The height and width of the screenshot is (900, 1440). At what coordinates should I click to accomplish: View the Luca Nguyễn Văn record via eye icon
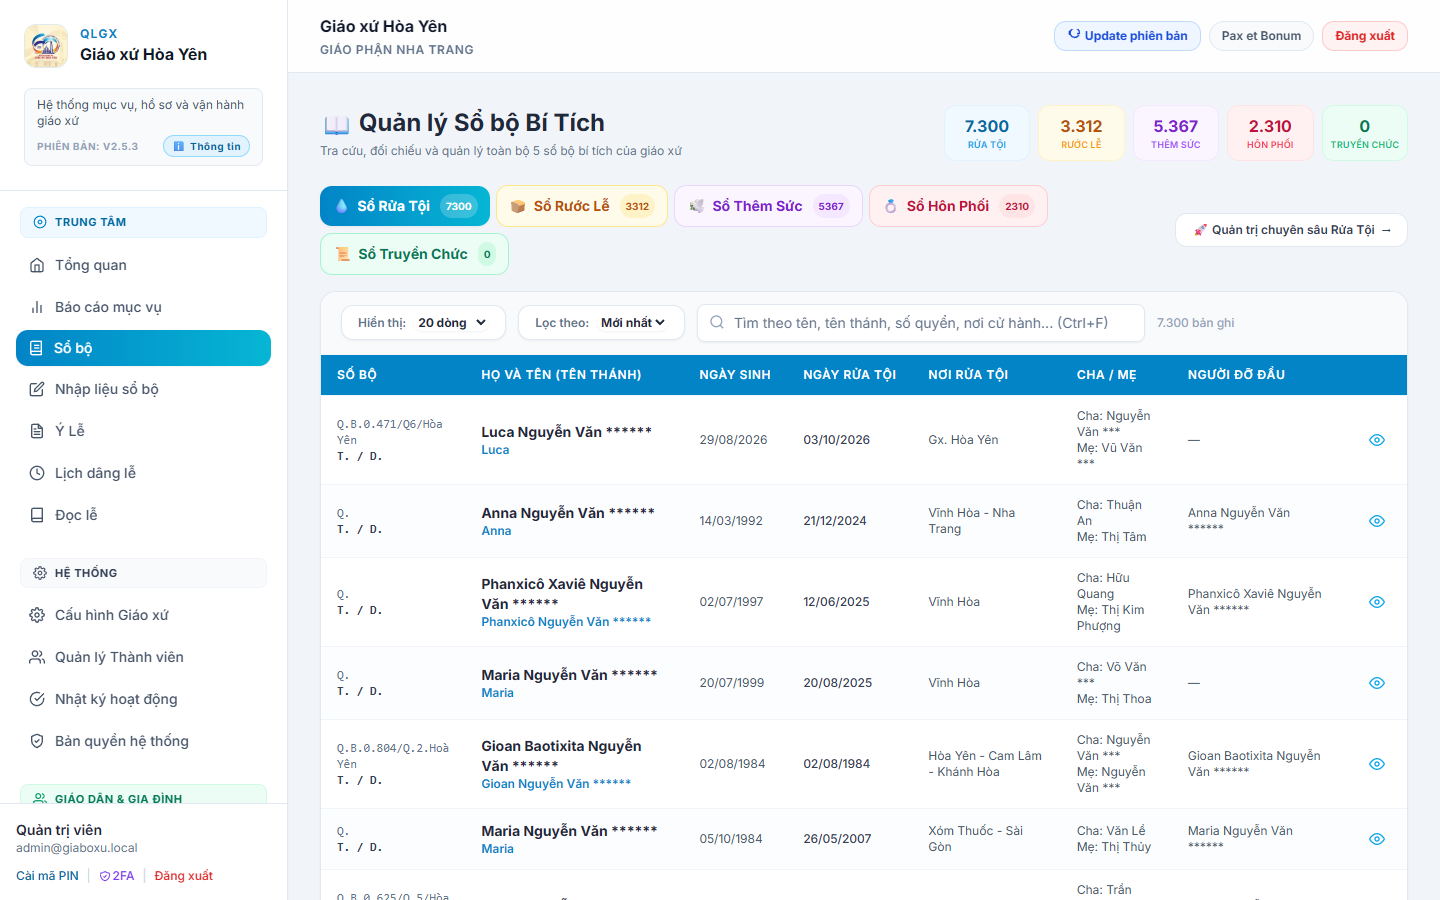(x=1377, y=440)
